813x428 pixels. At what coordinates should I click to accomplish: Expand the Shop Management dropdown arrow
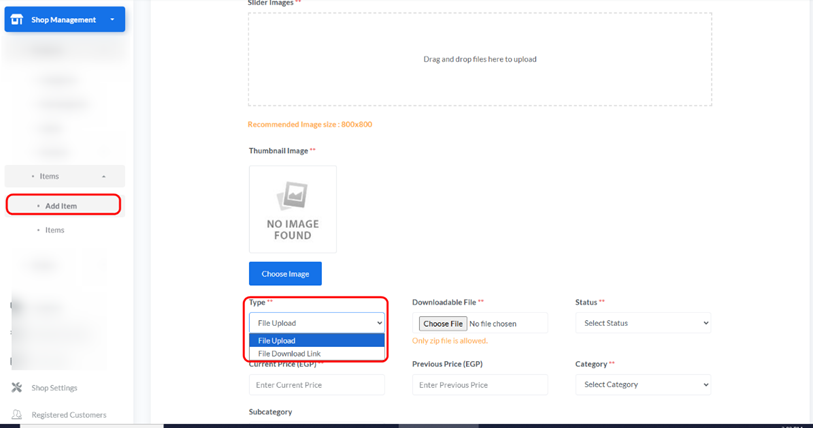click(112, 20)
